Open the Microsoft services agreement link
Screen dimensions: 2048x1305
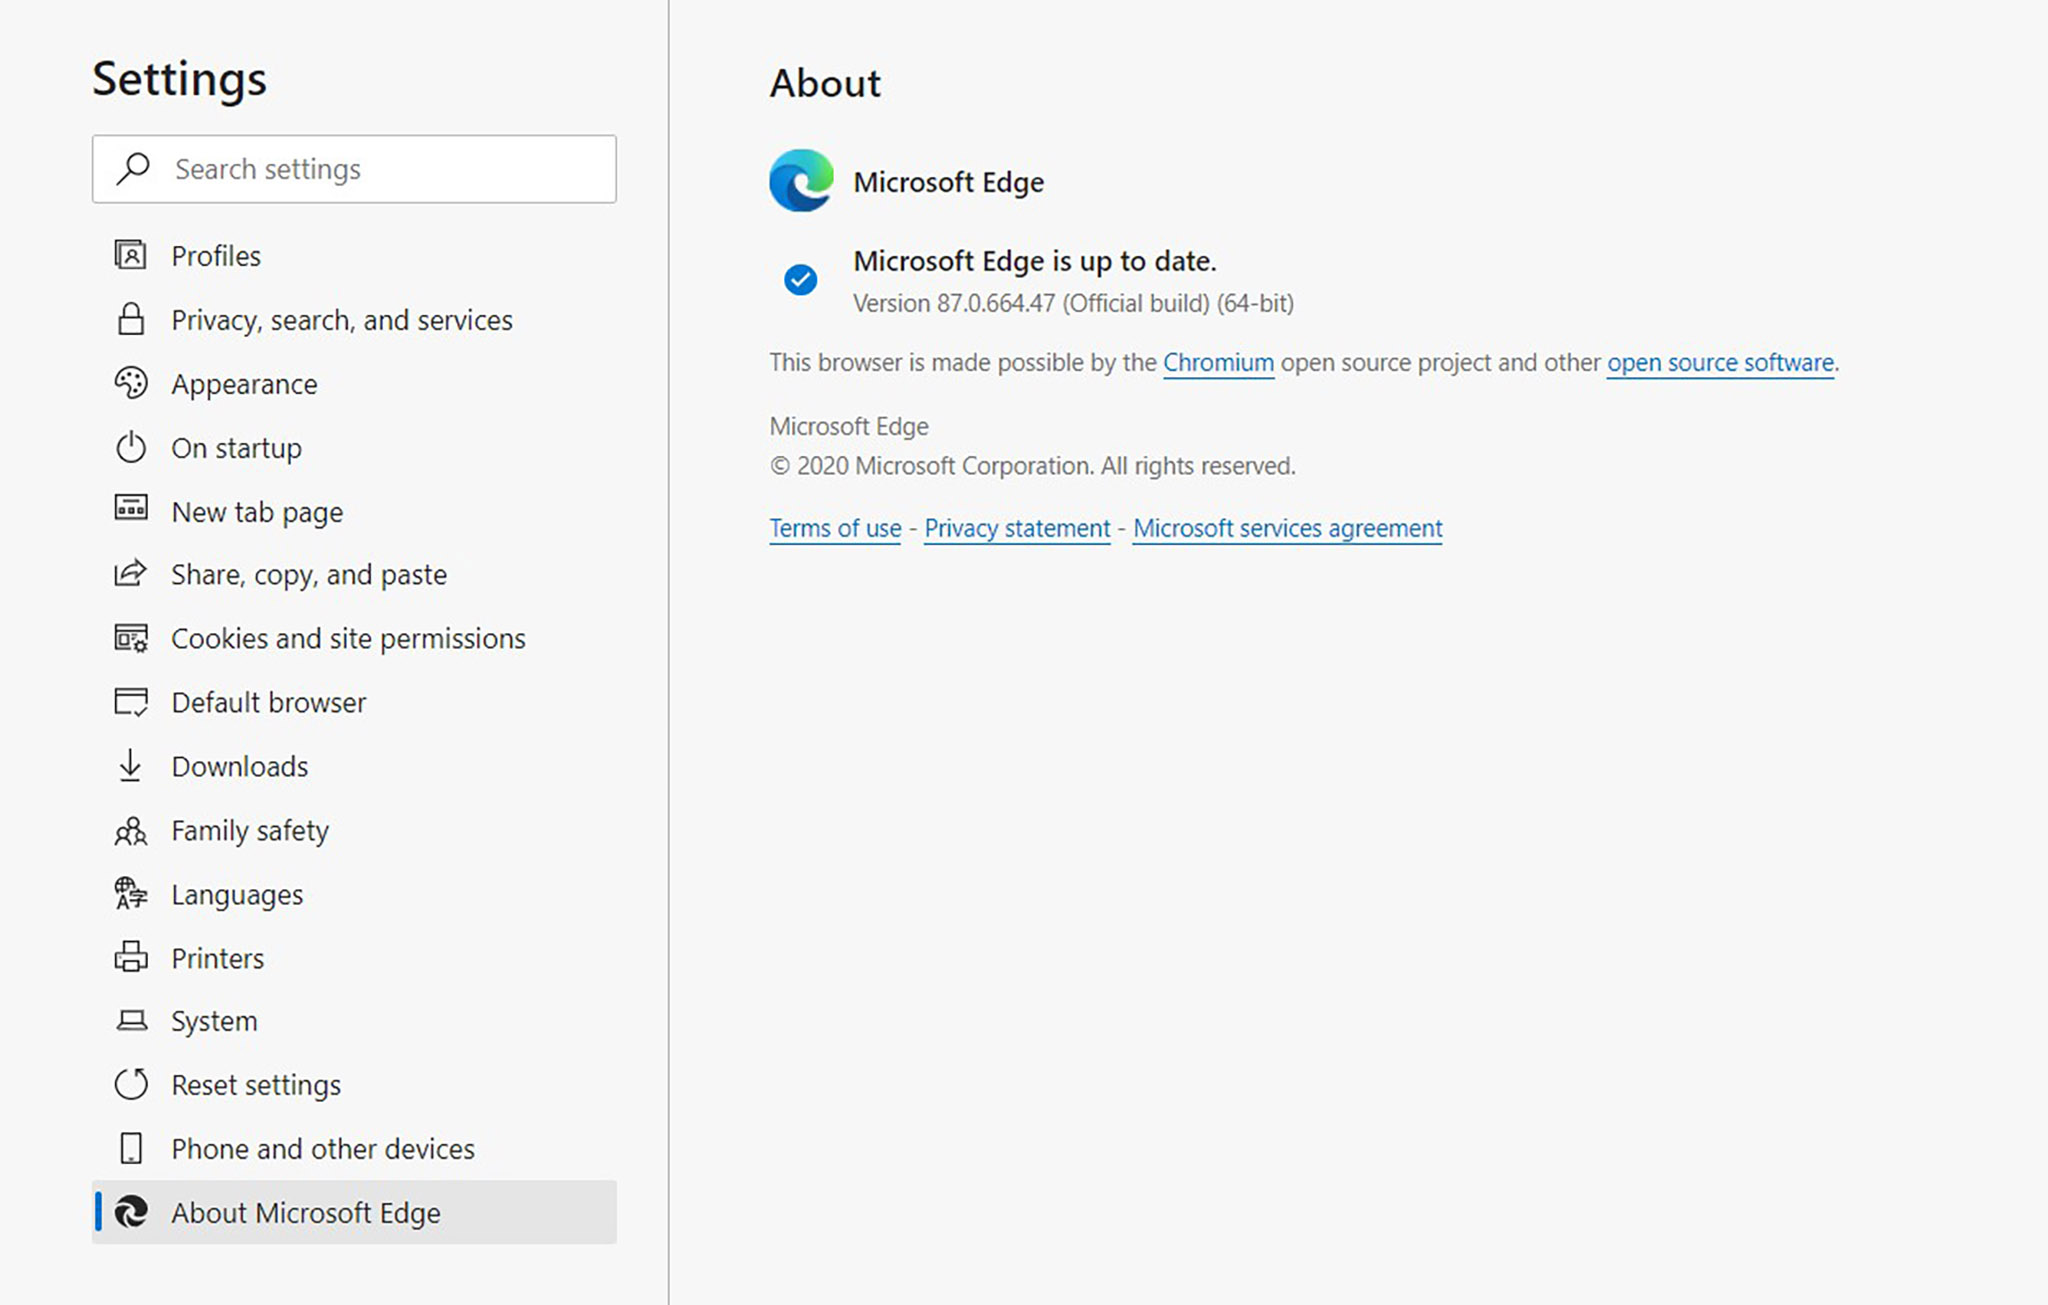[x=1287, y=528]
